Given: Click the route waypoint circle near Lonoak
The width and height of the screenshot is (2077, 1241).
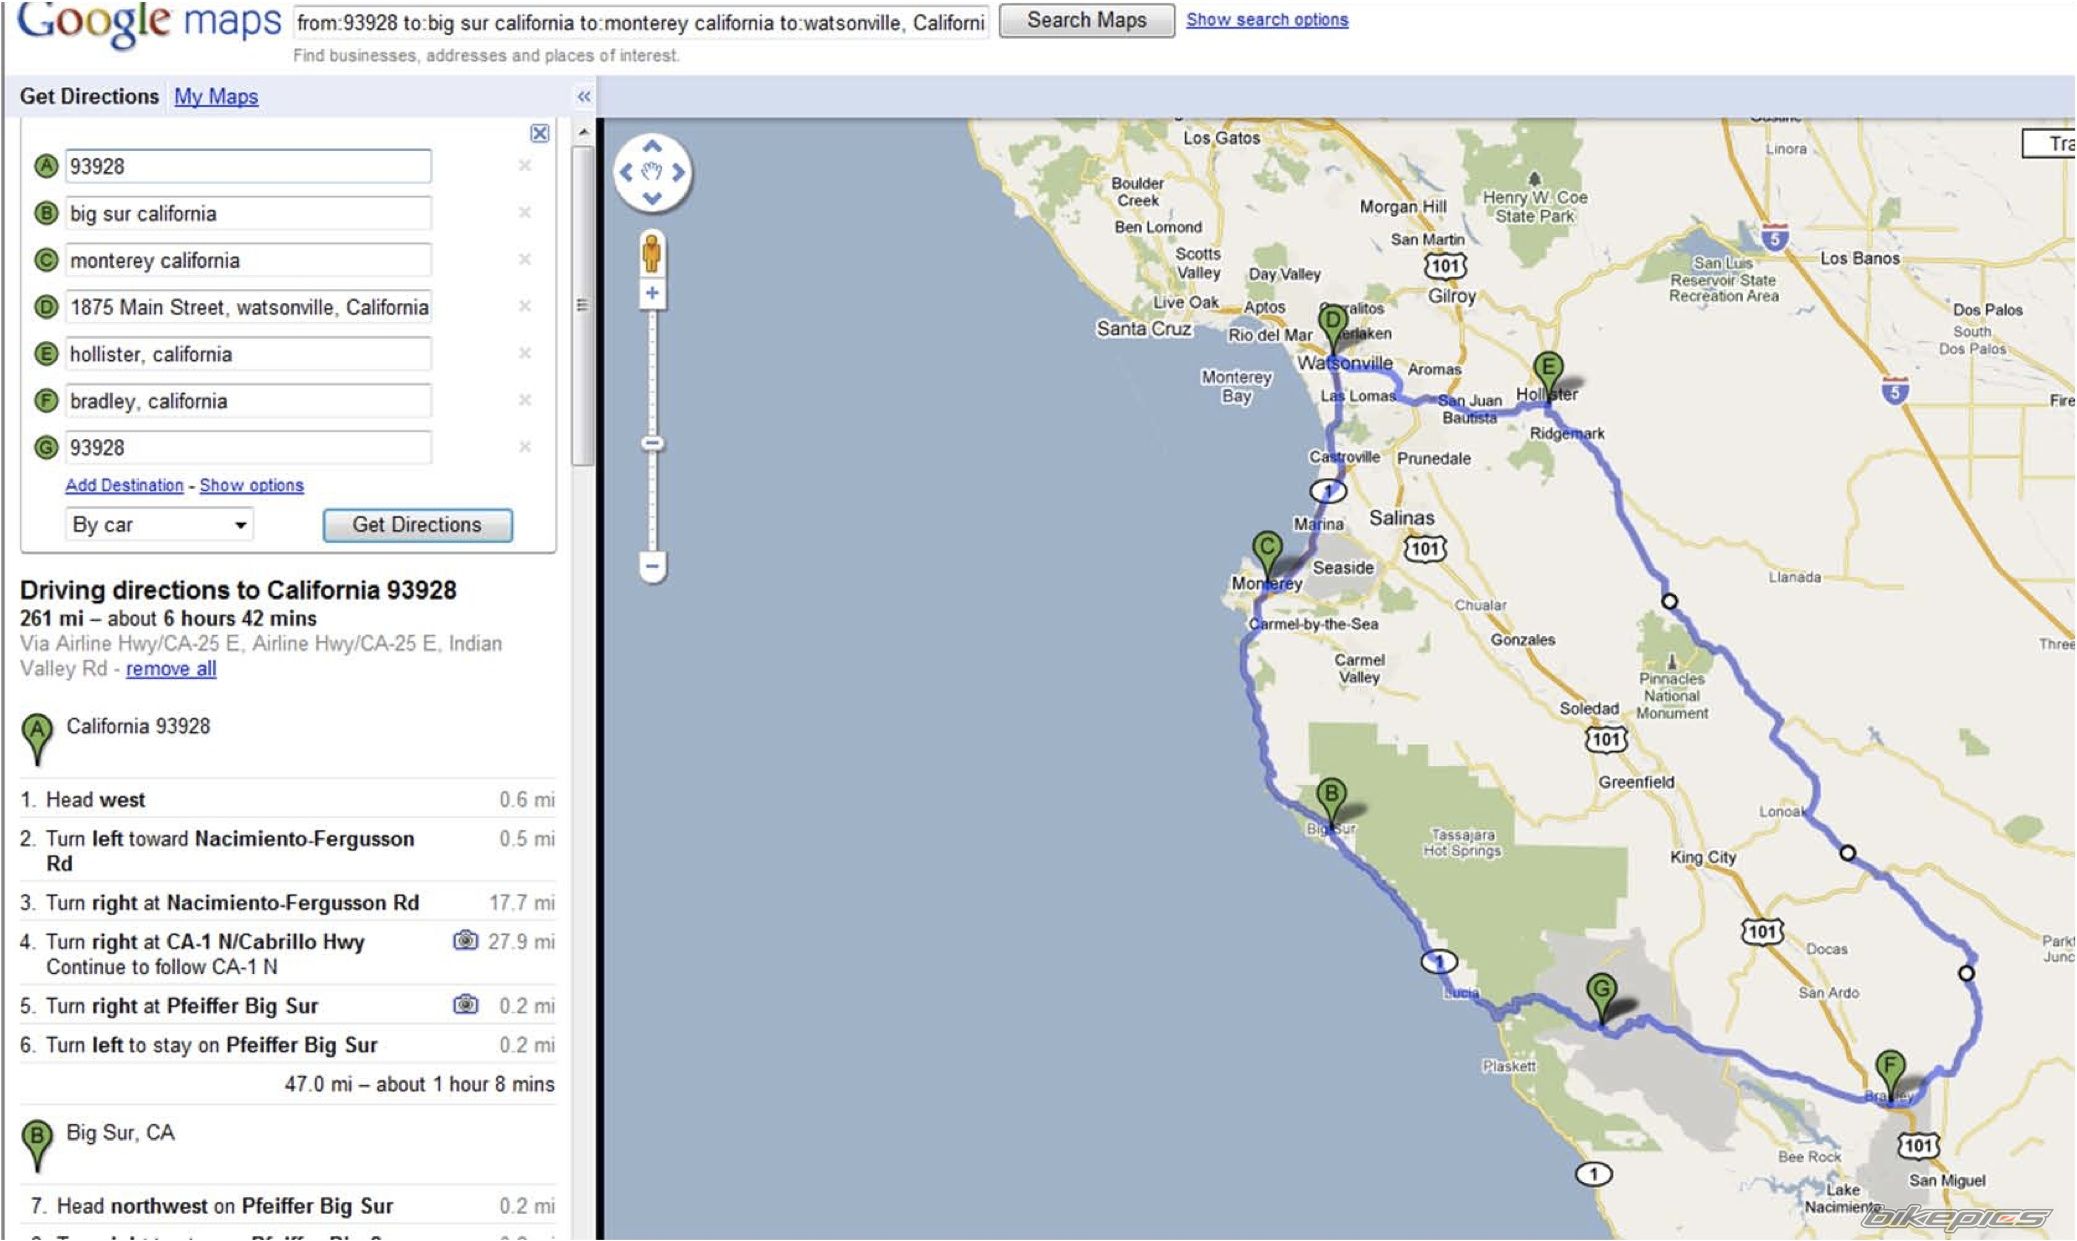Looking at the screenshot, I should tap(1847, 852).
